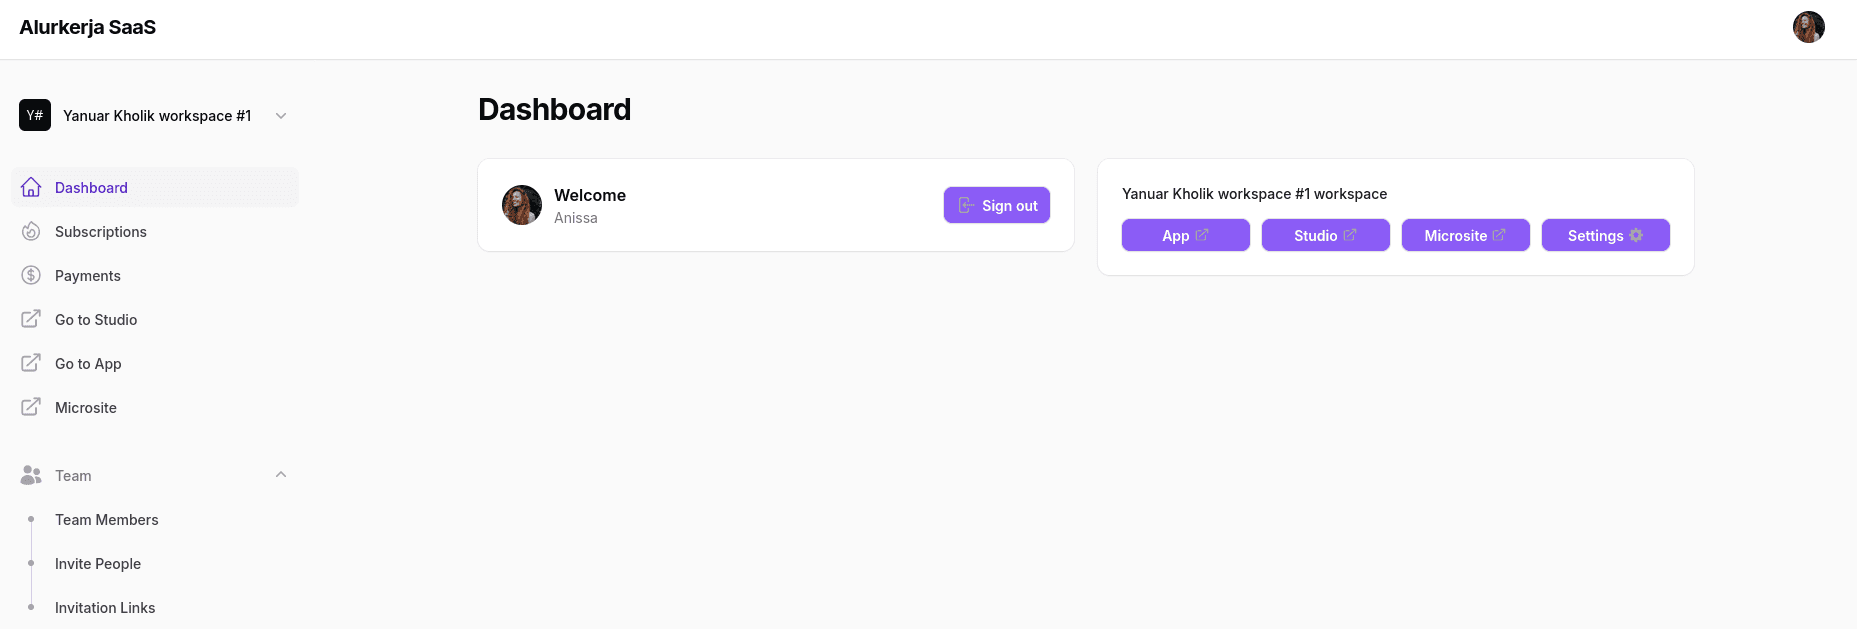Click the Go to App external-link icon

tap(31, 363)
